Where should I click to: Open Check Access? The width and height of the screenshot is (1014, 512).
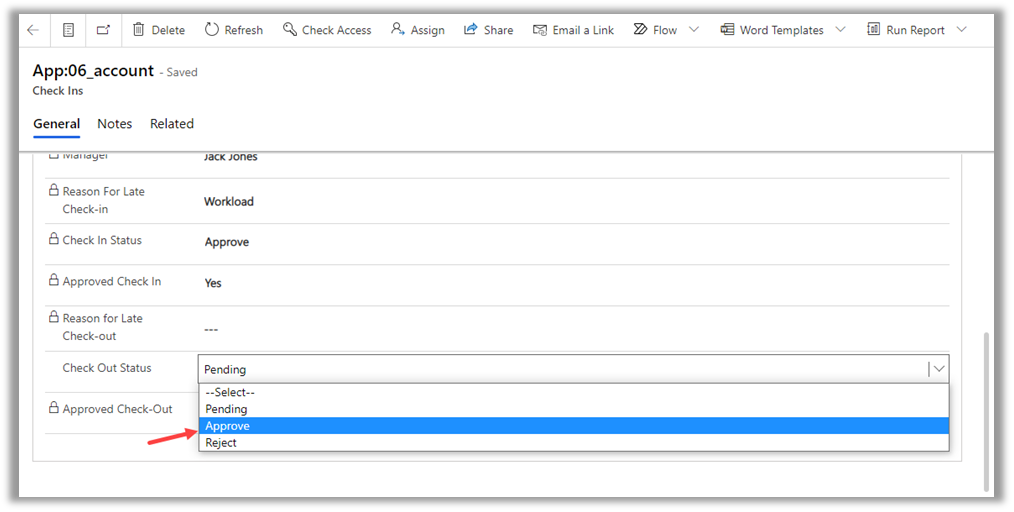[327, 30]
